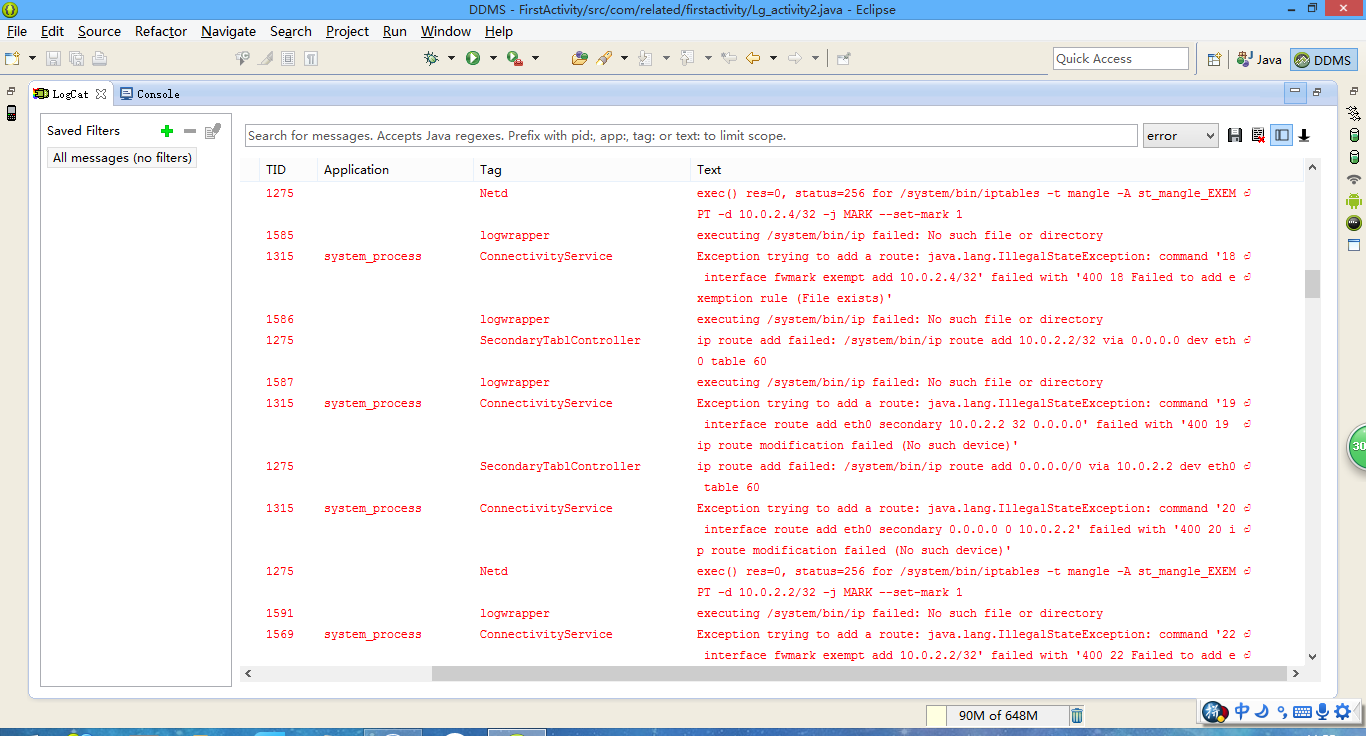
Task: Select All messages (no filters) entry
Action: click(x=122, y=158)
